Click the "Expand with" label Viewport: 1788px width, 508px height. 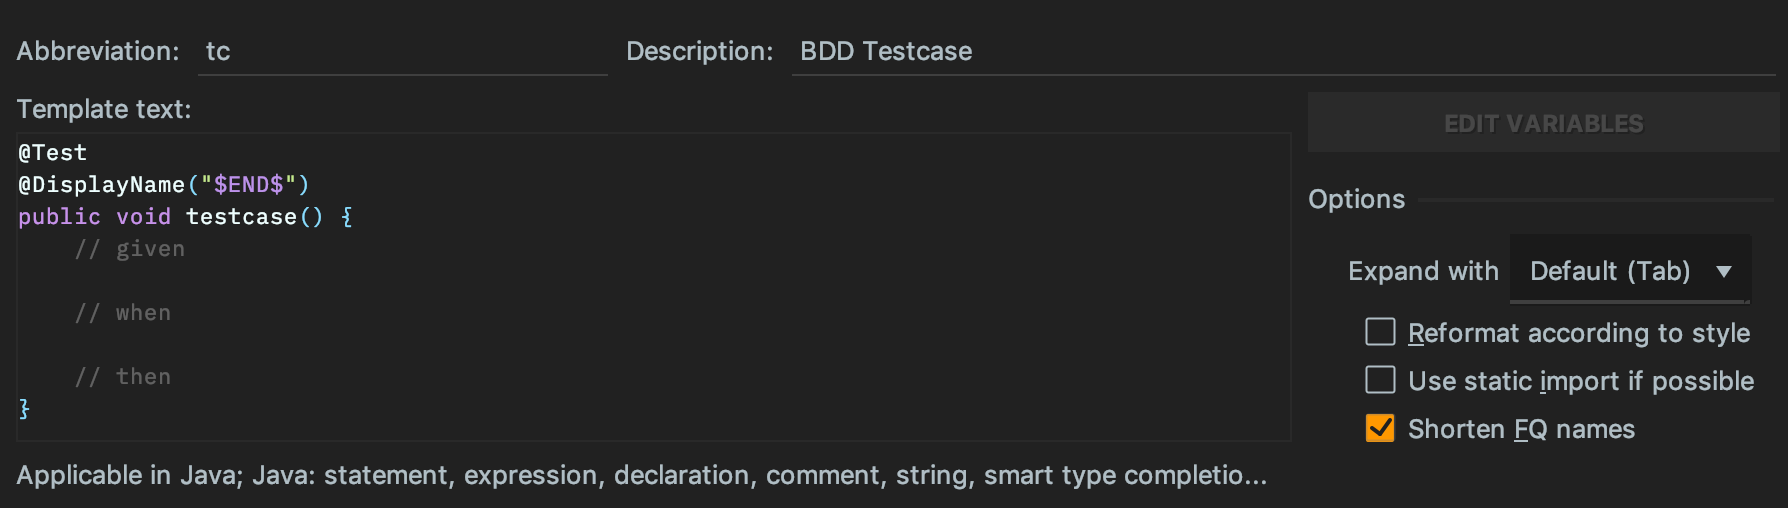click(1423, 271)
